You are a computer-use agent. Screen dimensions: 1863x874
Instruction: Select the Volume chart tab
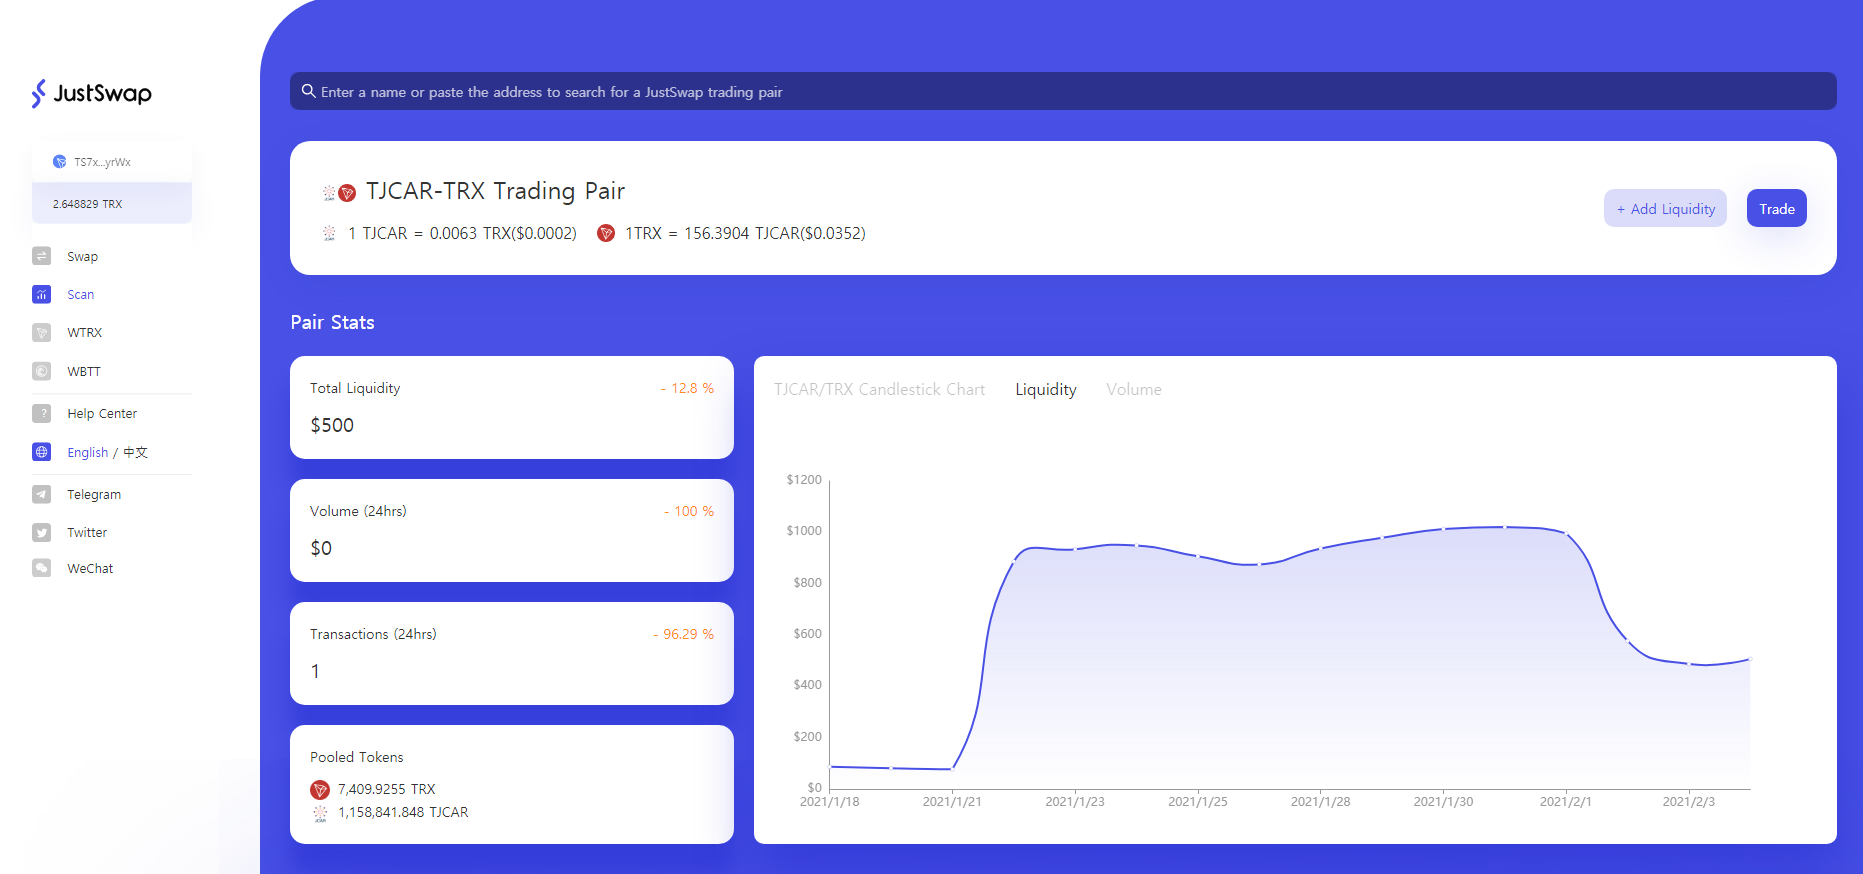(1133, 390)
